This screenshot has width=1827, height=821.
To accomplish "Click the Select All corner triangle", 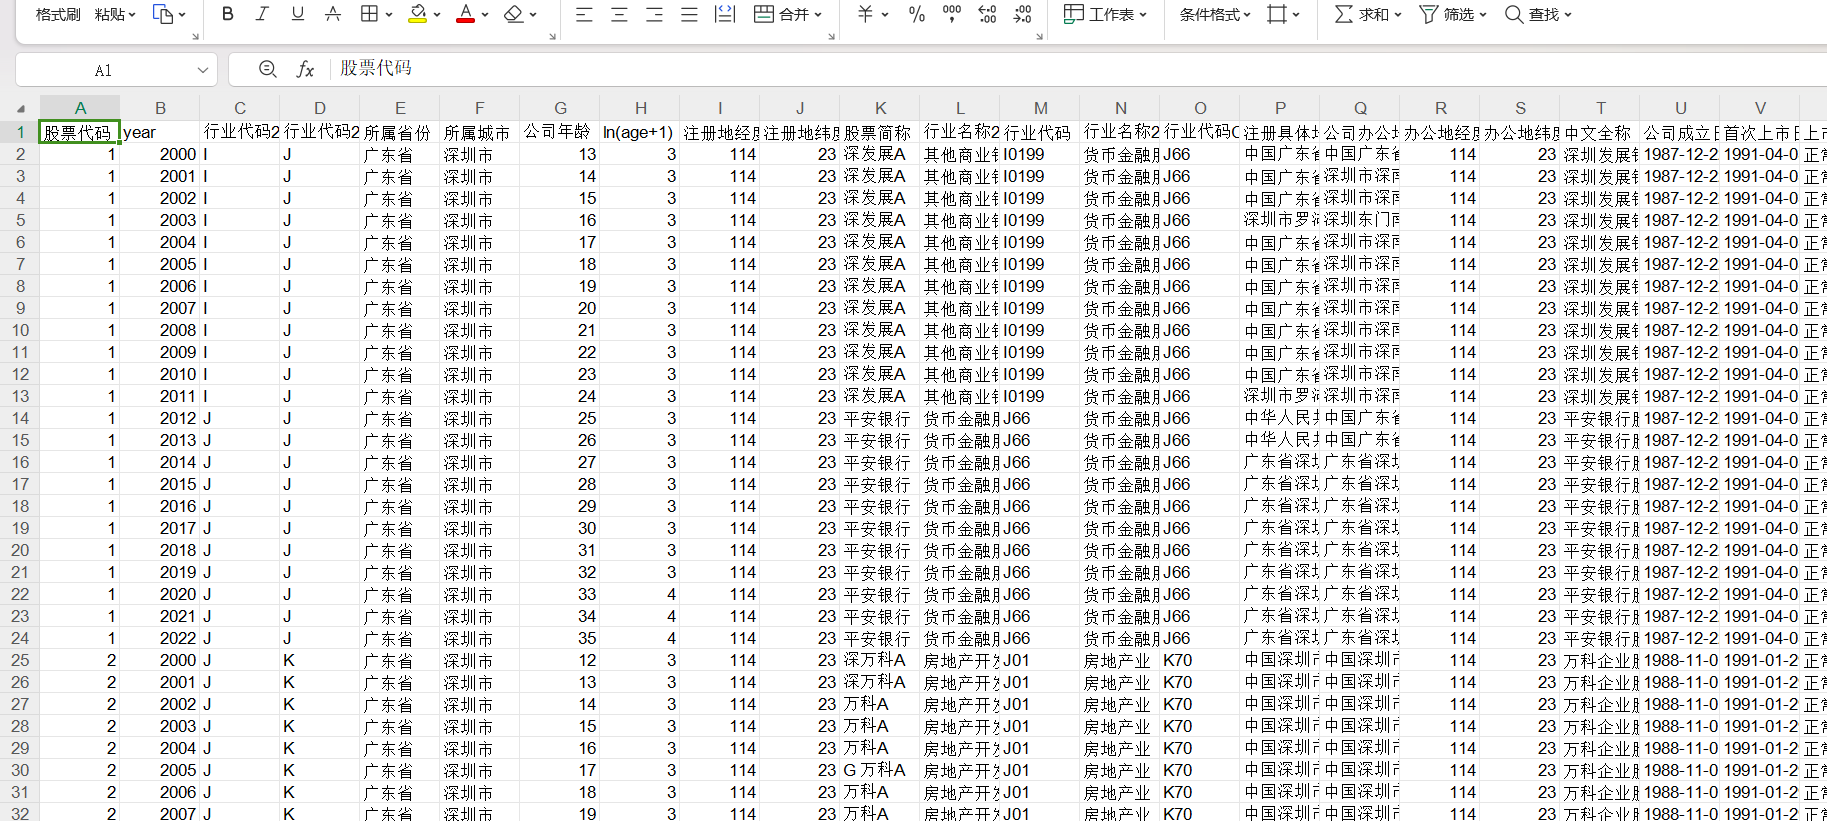I will coord(20,108).
